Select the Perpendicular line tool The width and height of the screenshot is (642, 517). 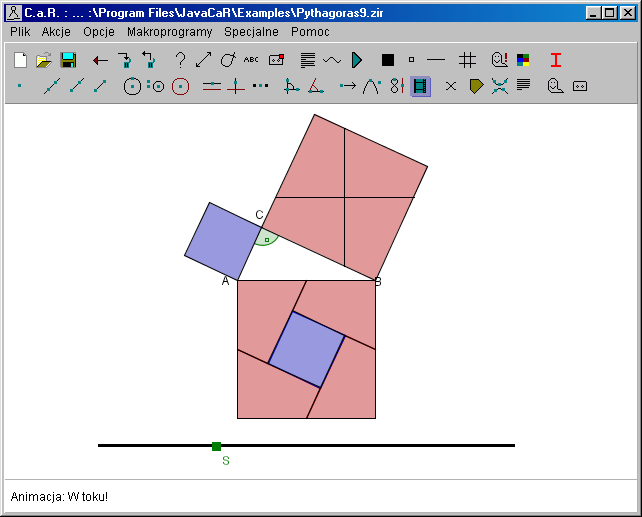(x=235, y=86)
